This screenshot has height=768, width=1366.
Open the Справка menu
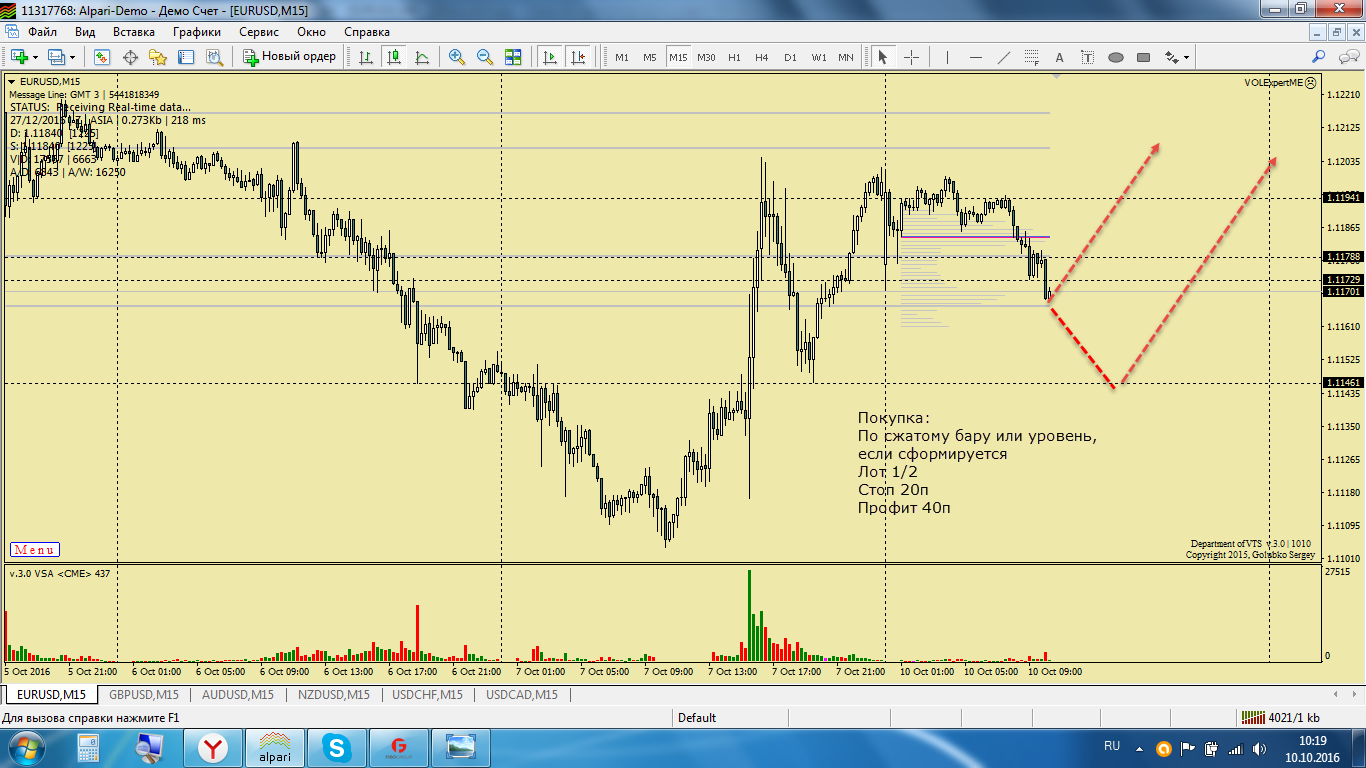pos(367,31)
